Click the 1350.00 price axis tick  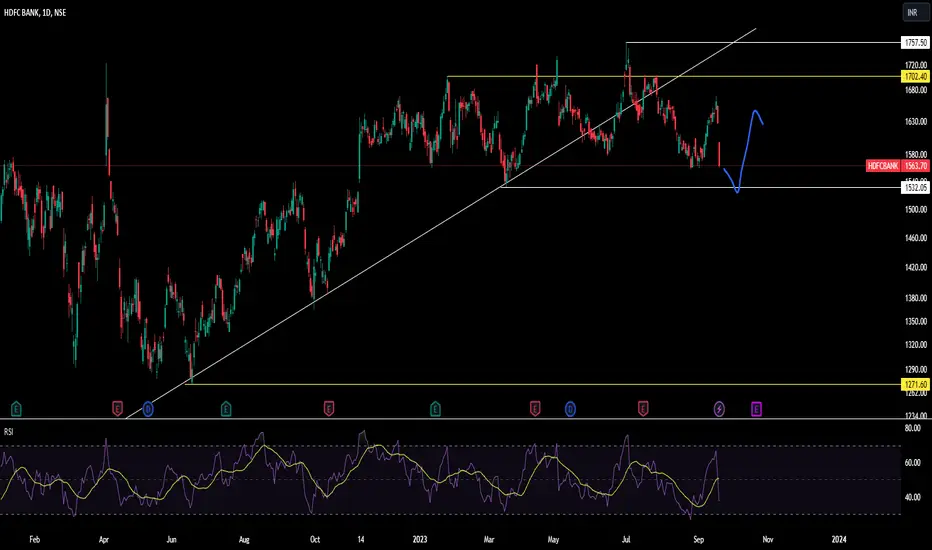click(916, 322)
